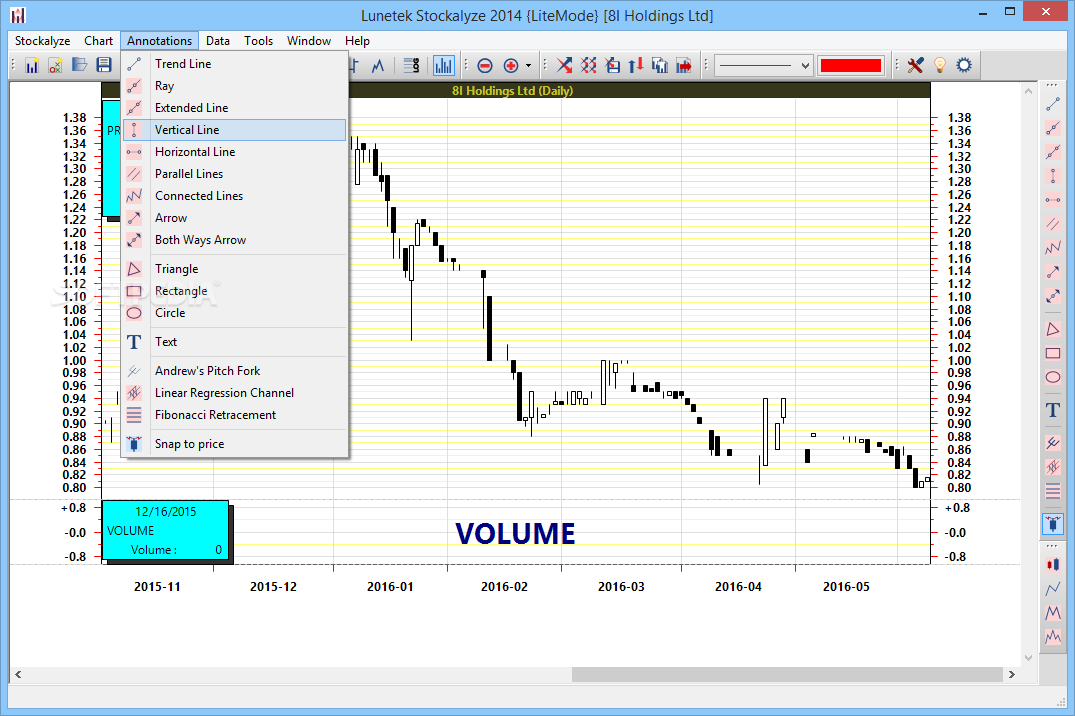Choose Extended Line menu entry

234,108
